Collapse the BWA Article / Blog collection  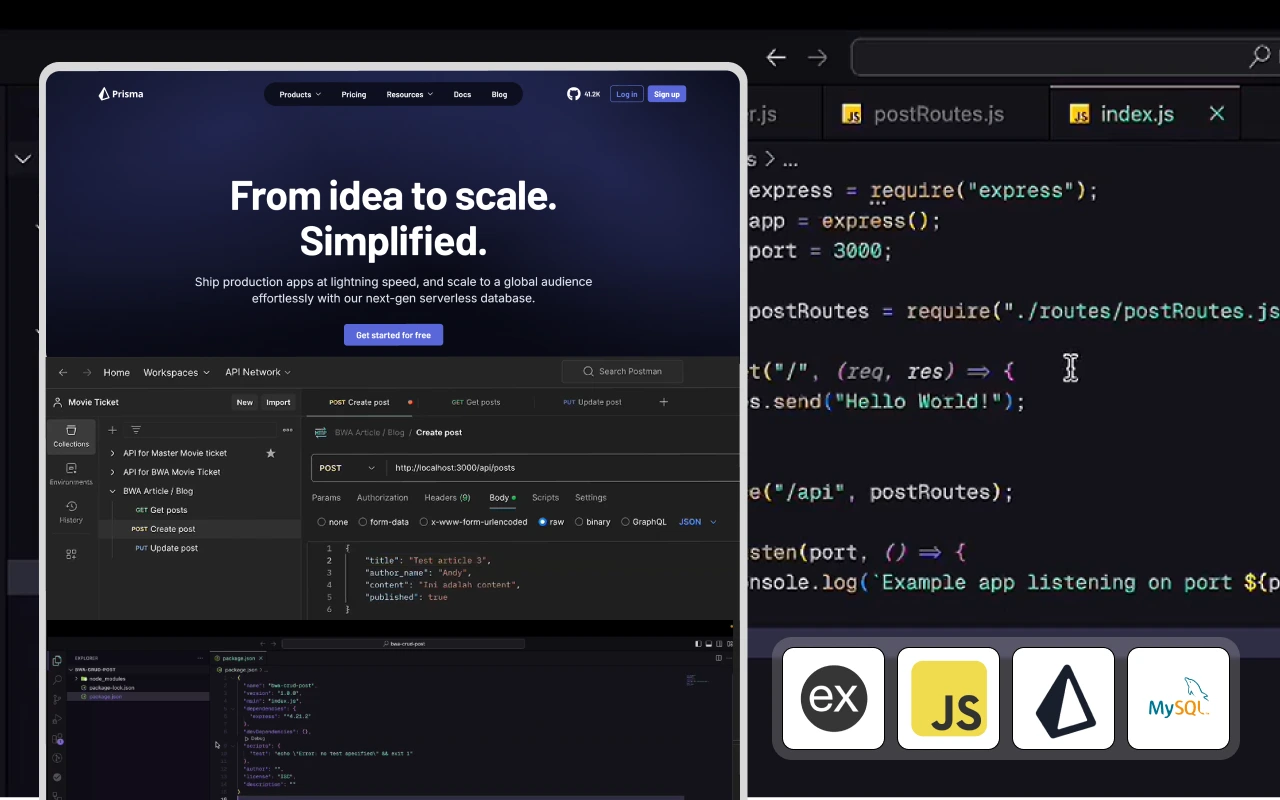tap(112, 491)
